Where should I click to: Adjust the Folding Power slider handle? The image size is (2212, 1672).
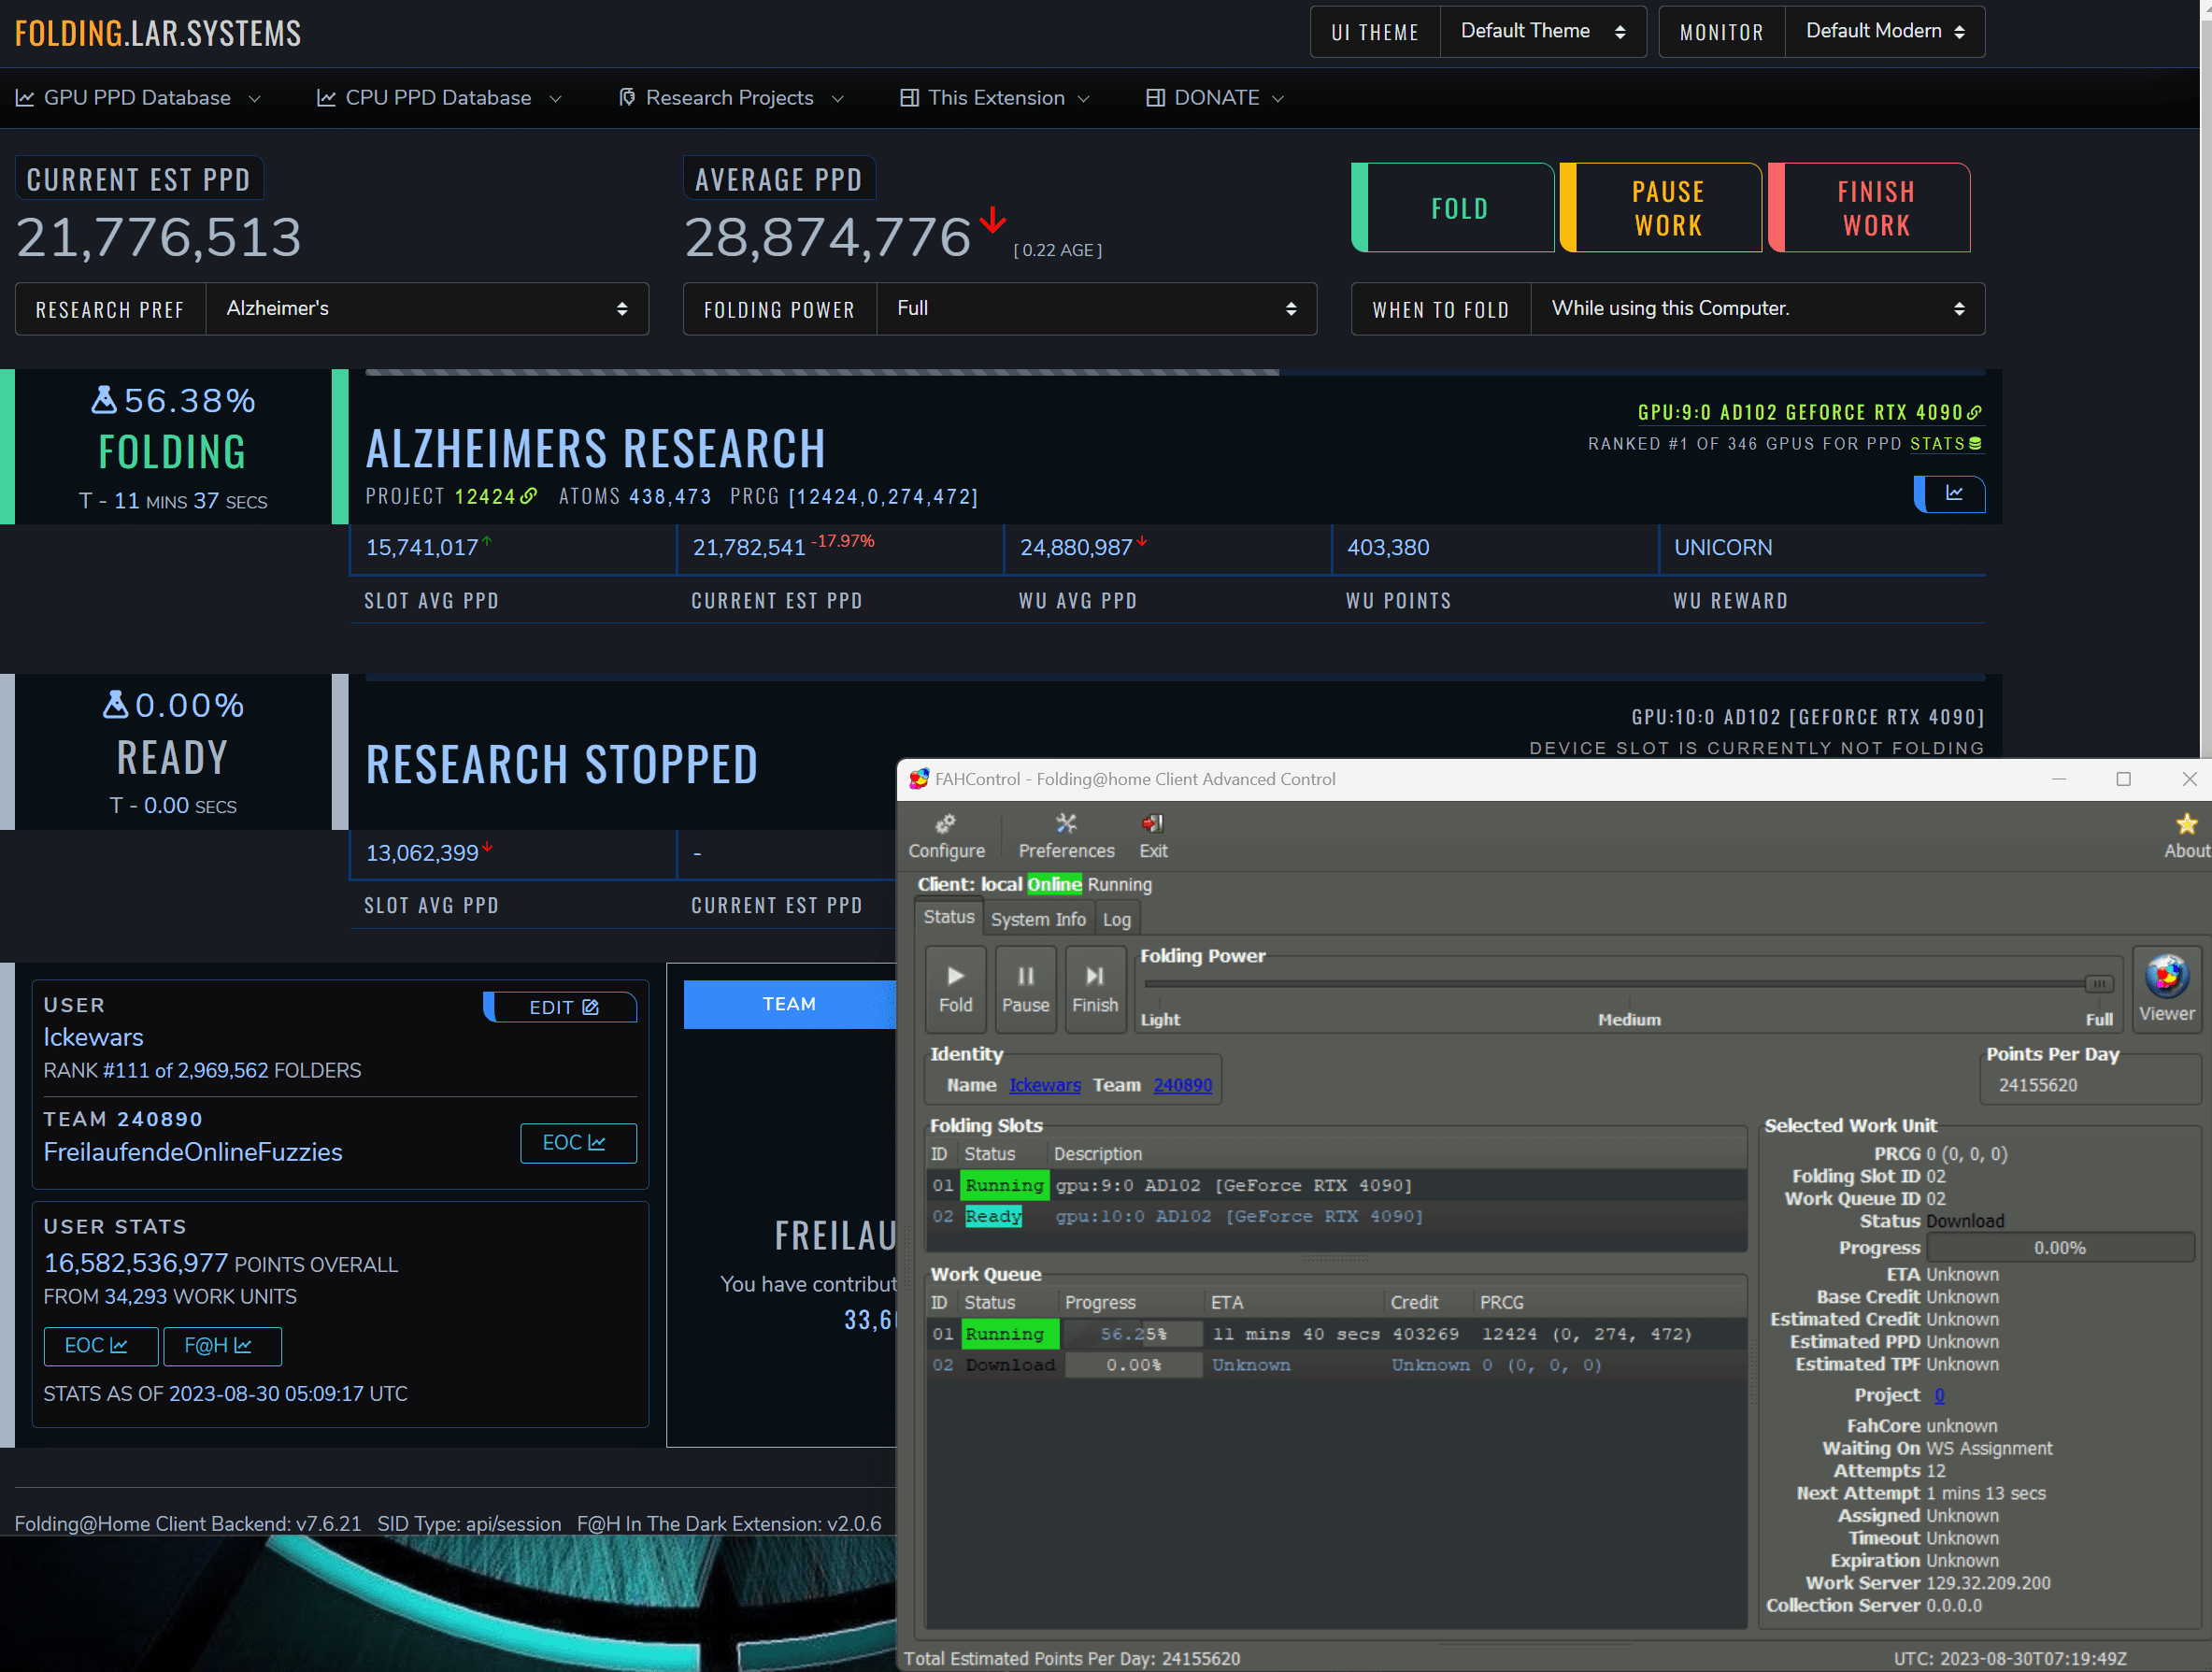pos(2098,984)
